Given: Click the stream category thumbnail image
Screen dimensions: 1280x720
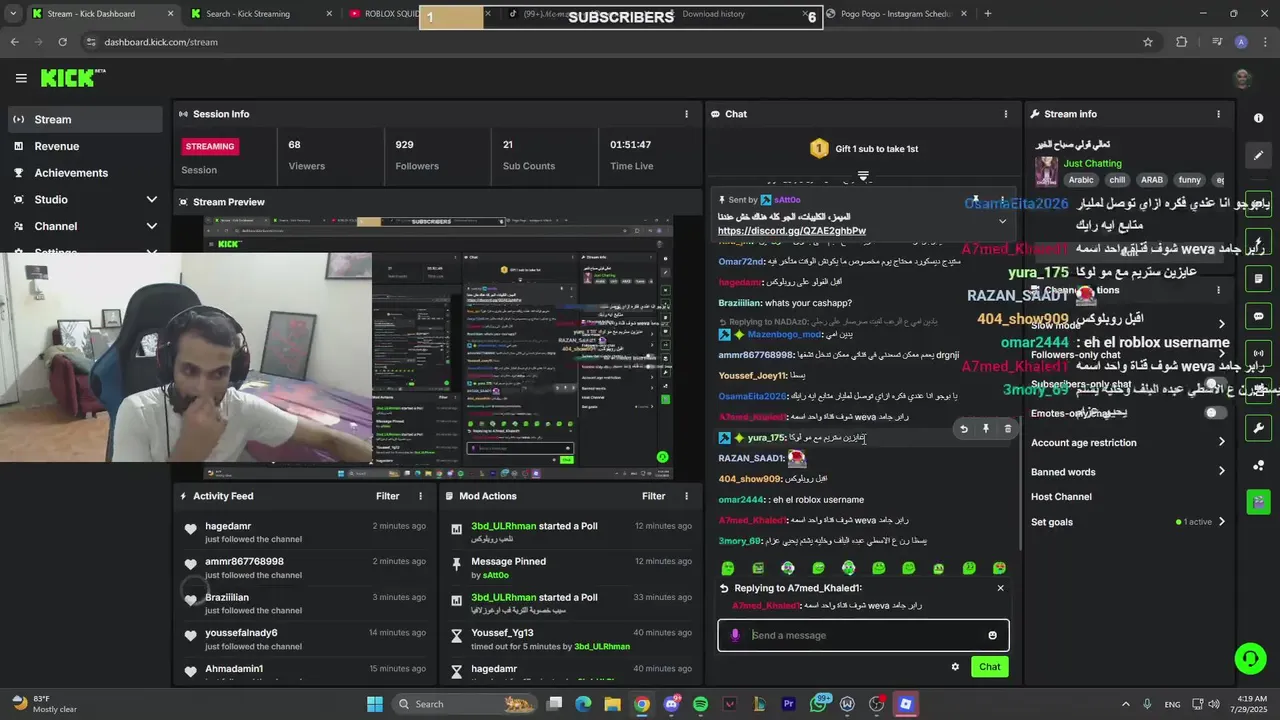Looking at the screenshot, I should click(x=1046, y=171).
